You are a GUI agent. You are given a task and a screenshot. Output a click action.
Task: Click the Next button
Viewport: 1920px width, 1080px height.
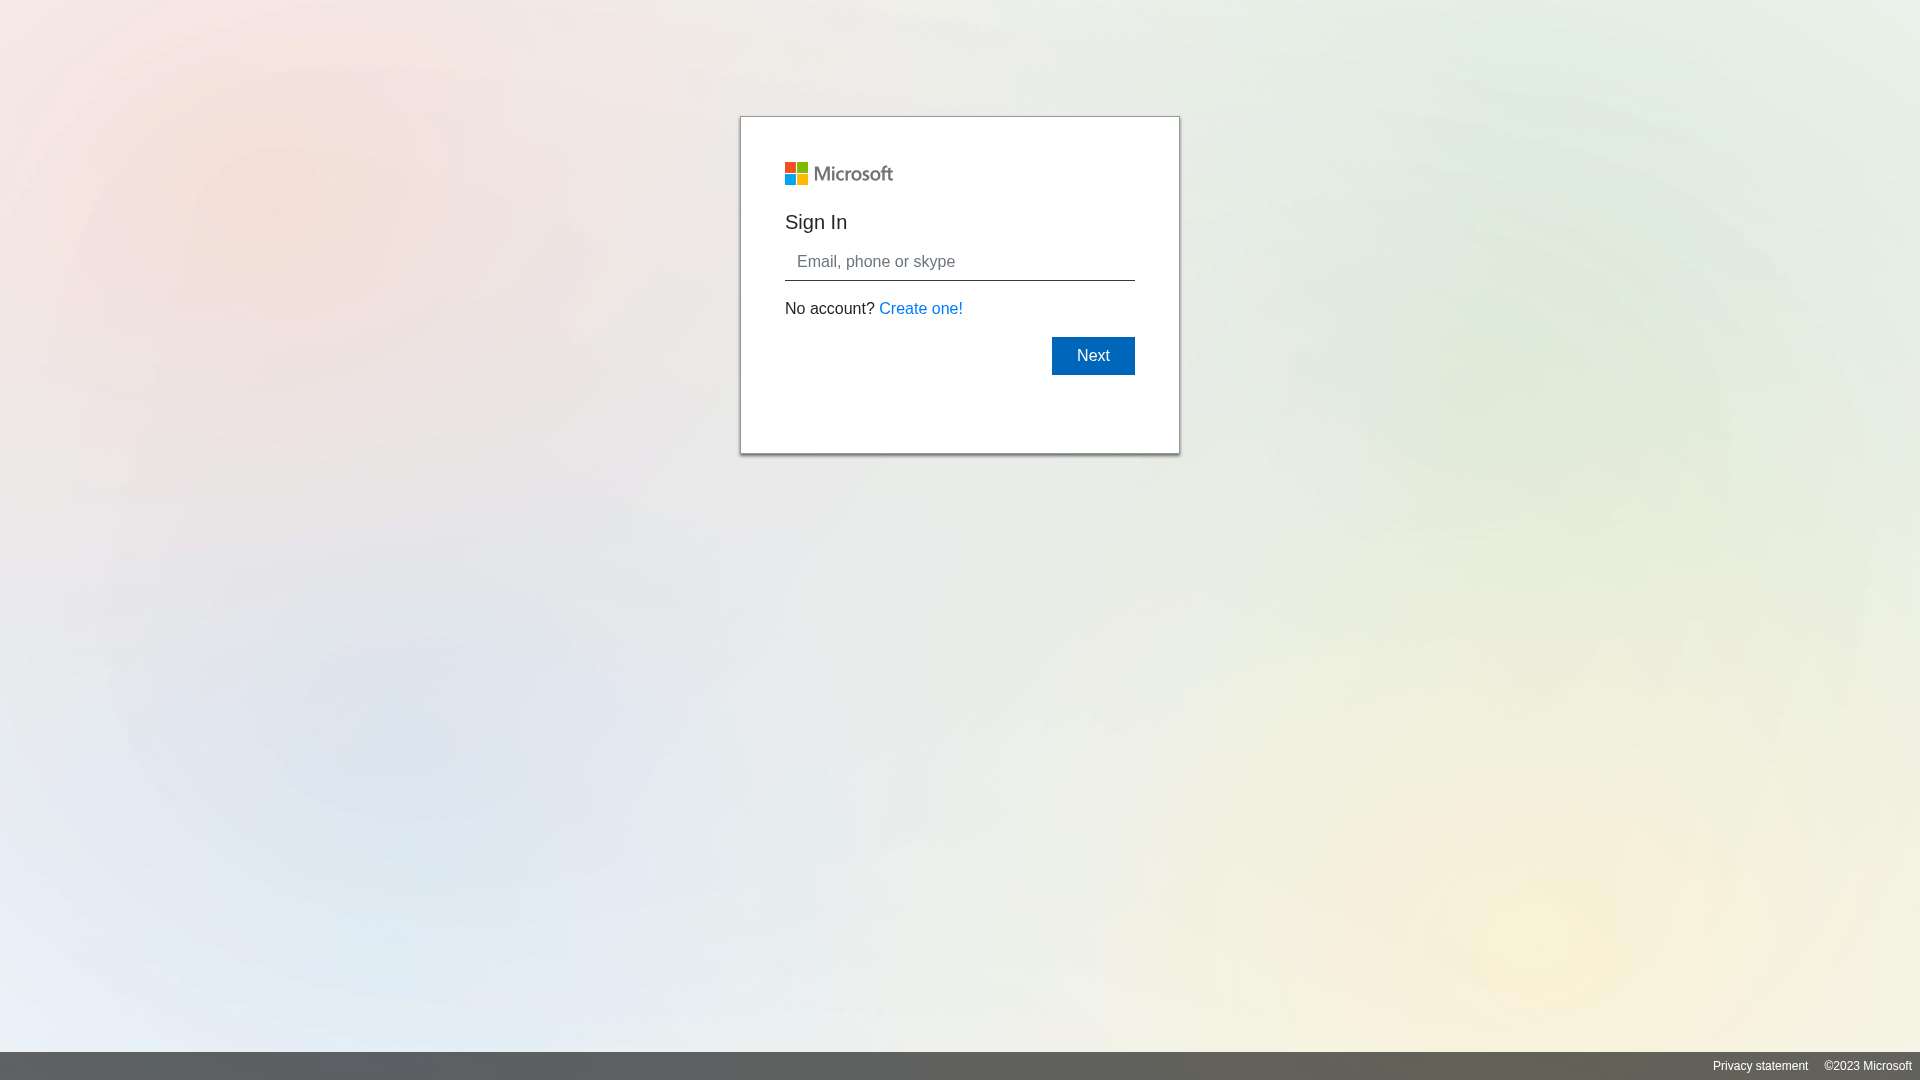(x=1093, y=356)
